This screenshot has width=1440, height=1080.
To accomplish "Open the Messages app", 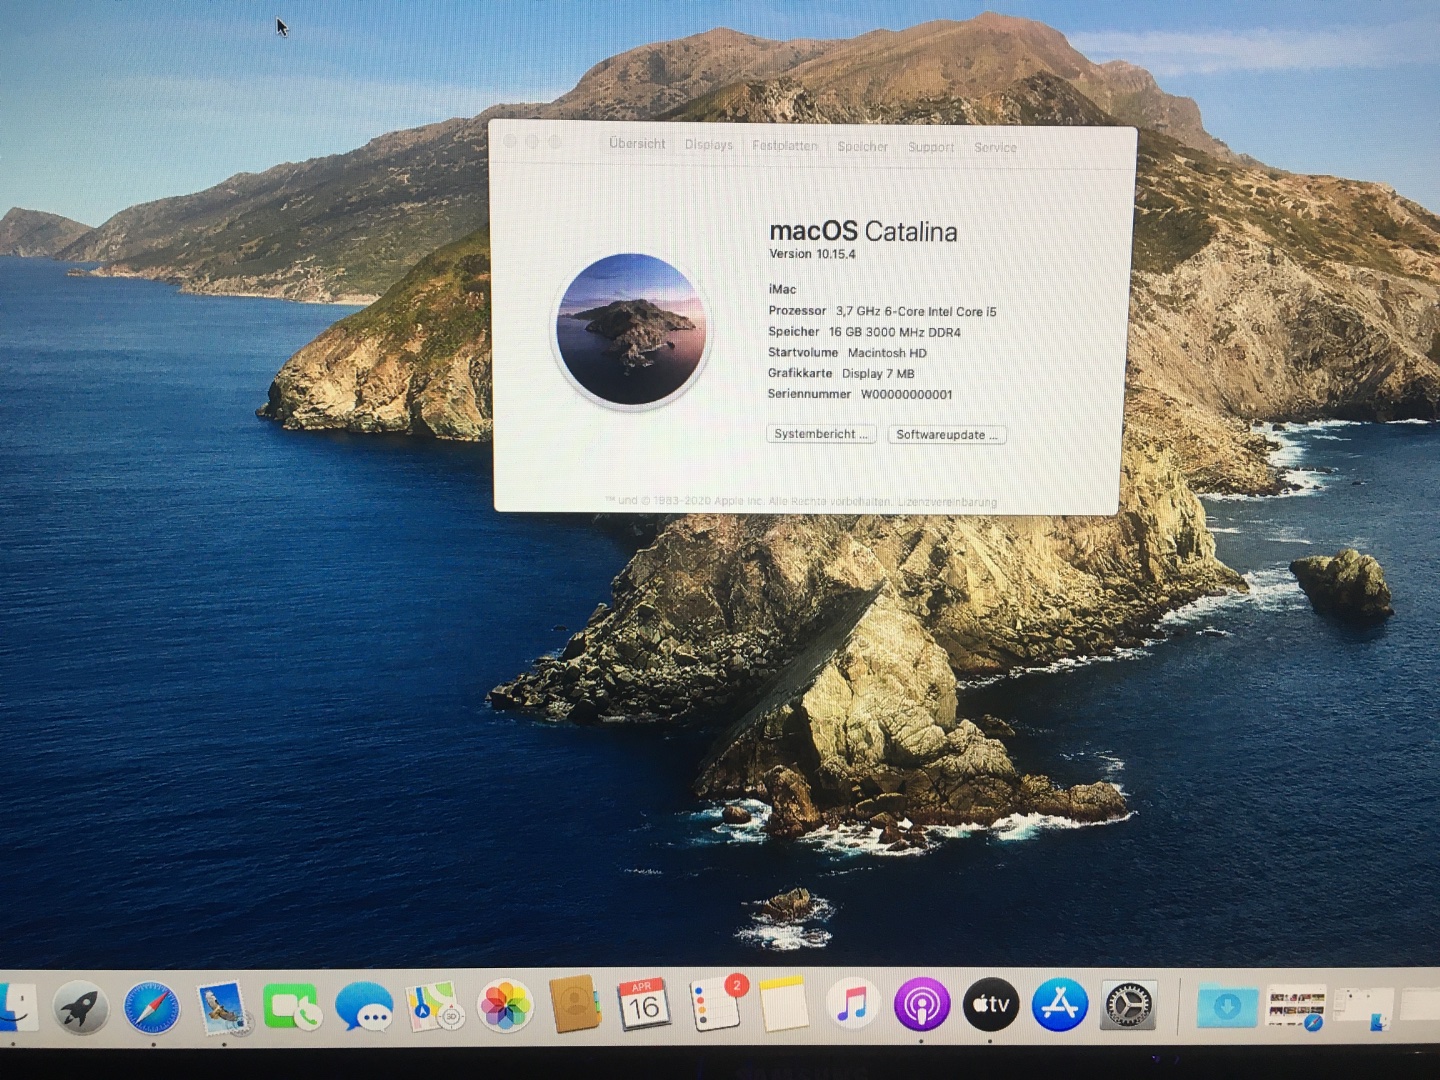I will tap(364, 1007).
